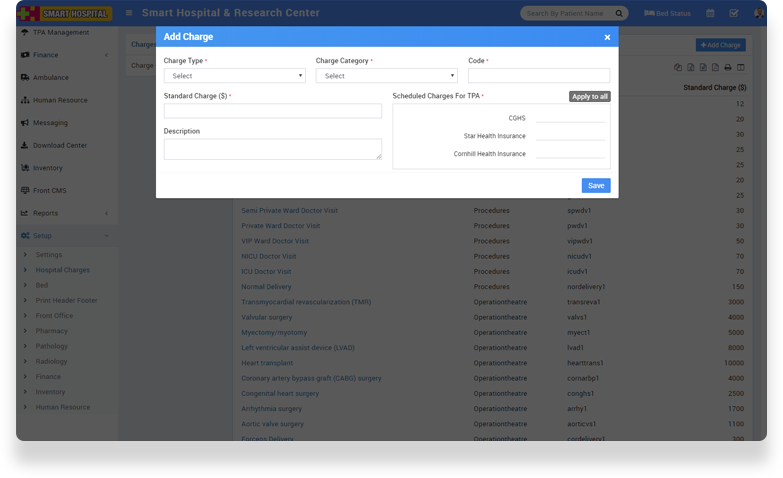The height and width of the screenshot is (478, 783).
Task: Click the print icon above table
Action: [728, 67]
